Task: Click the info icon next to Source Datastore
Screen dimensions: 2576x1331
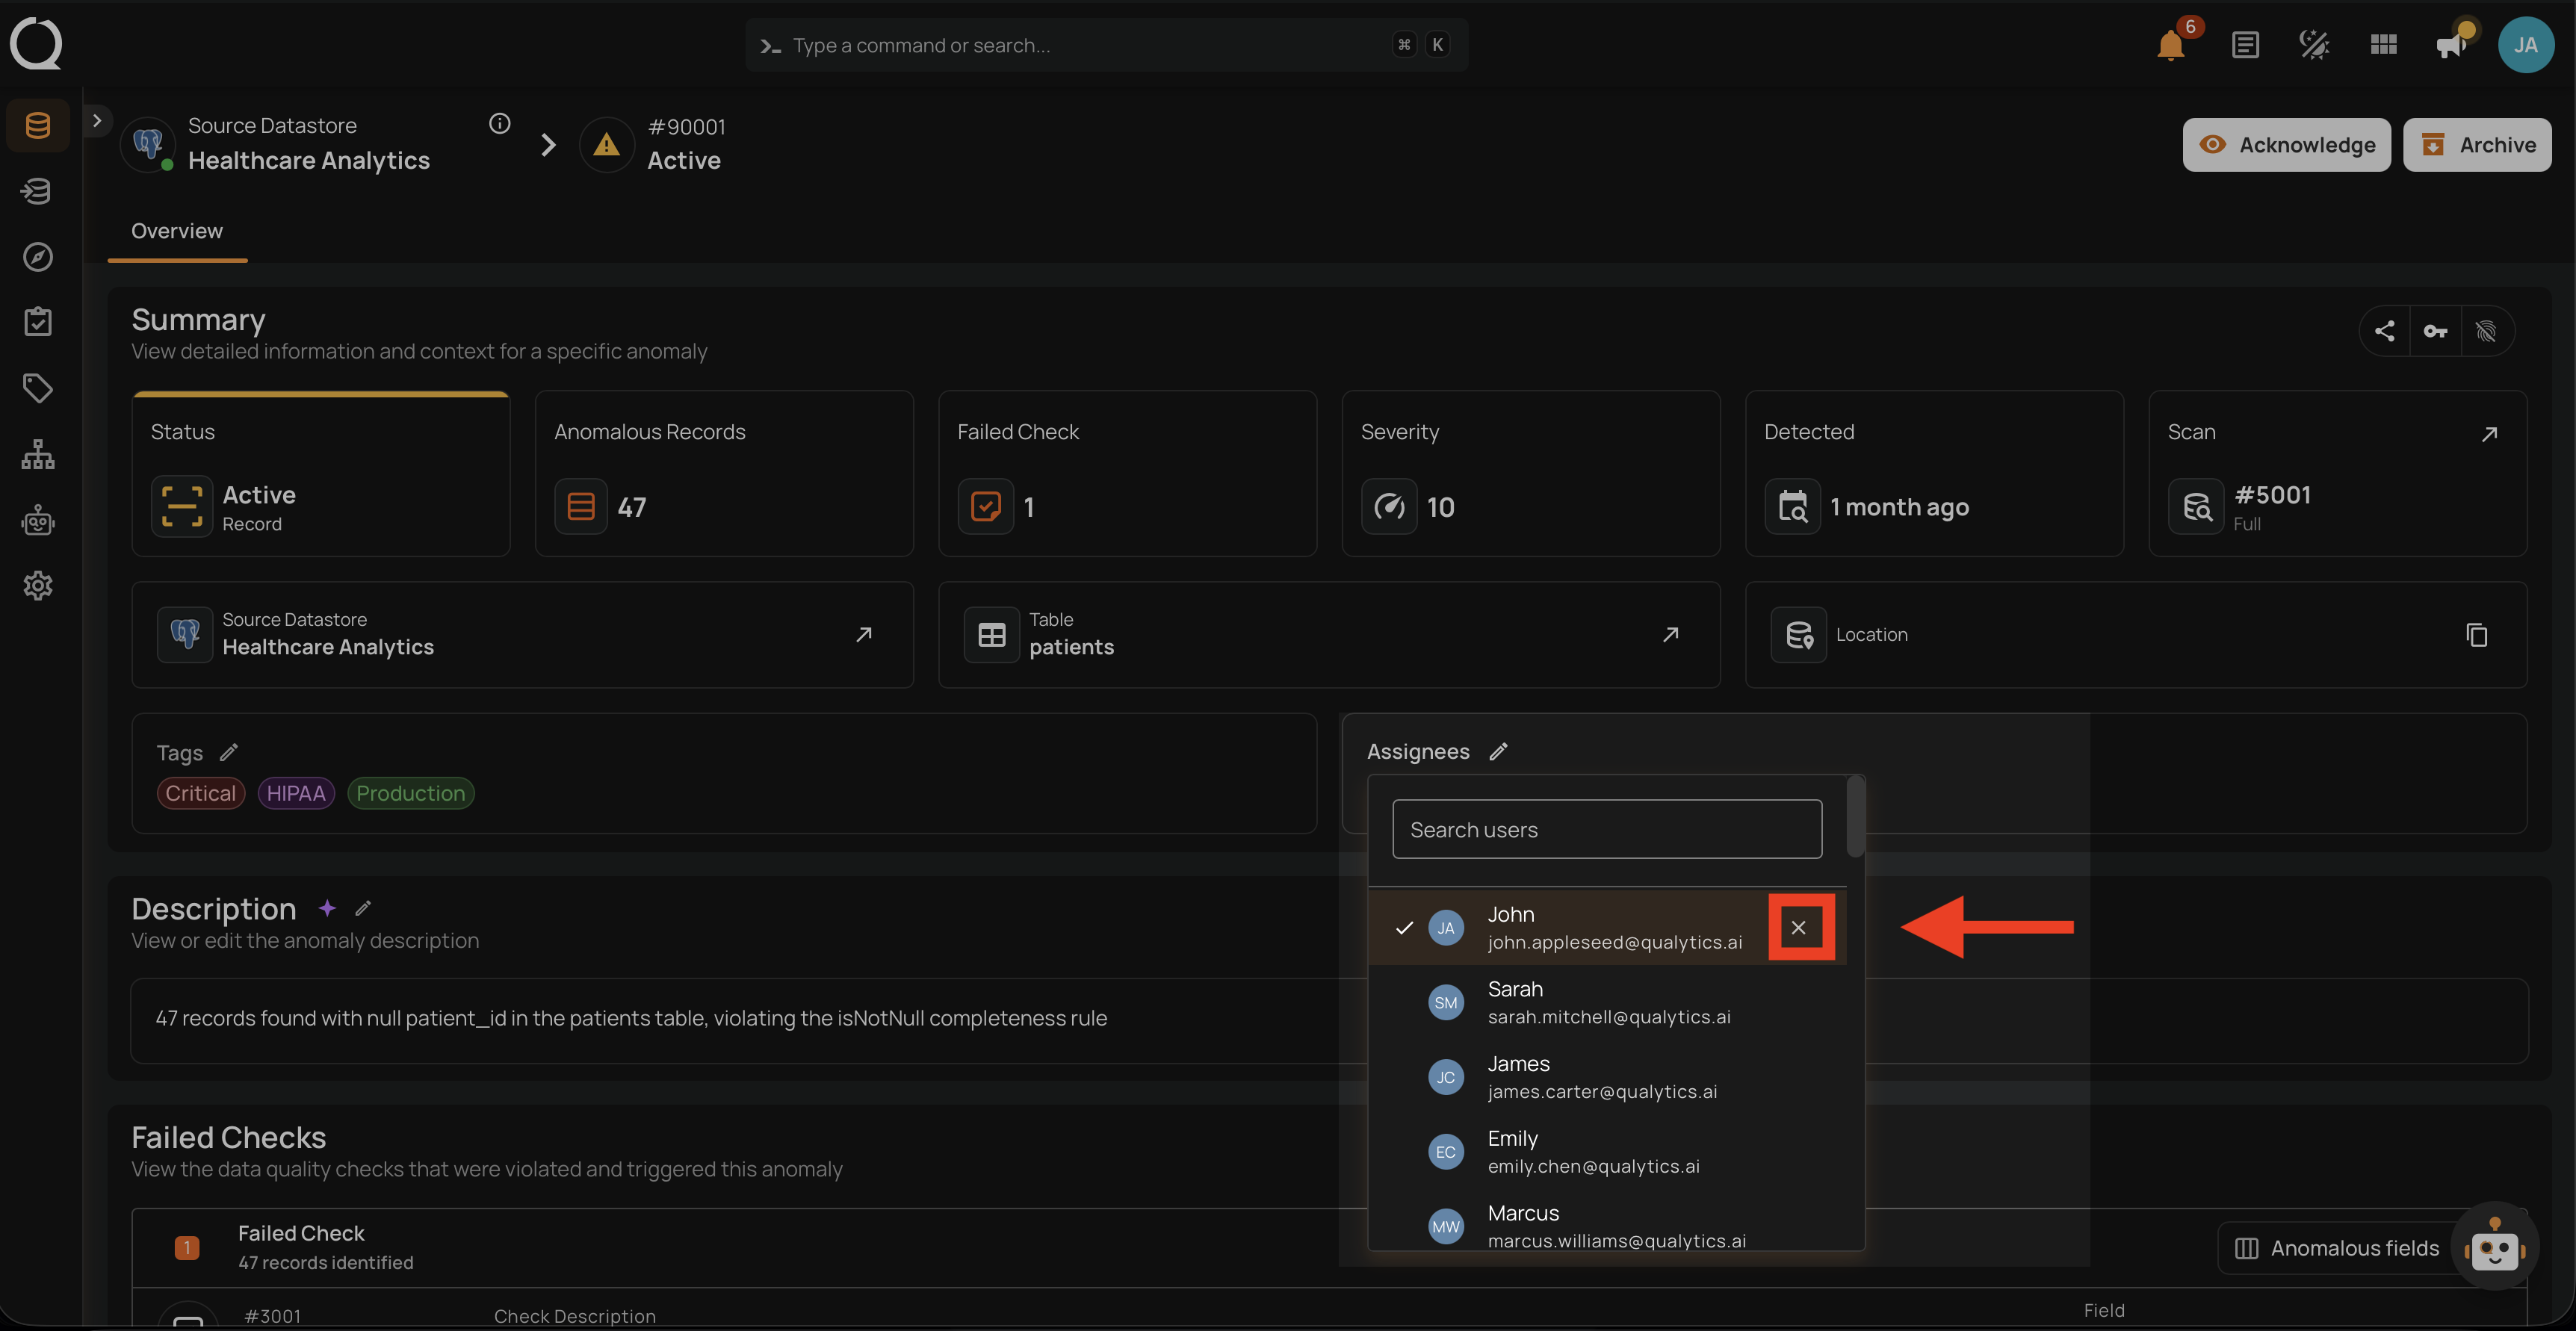Action: [499, 123]
